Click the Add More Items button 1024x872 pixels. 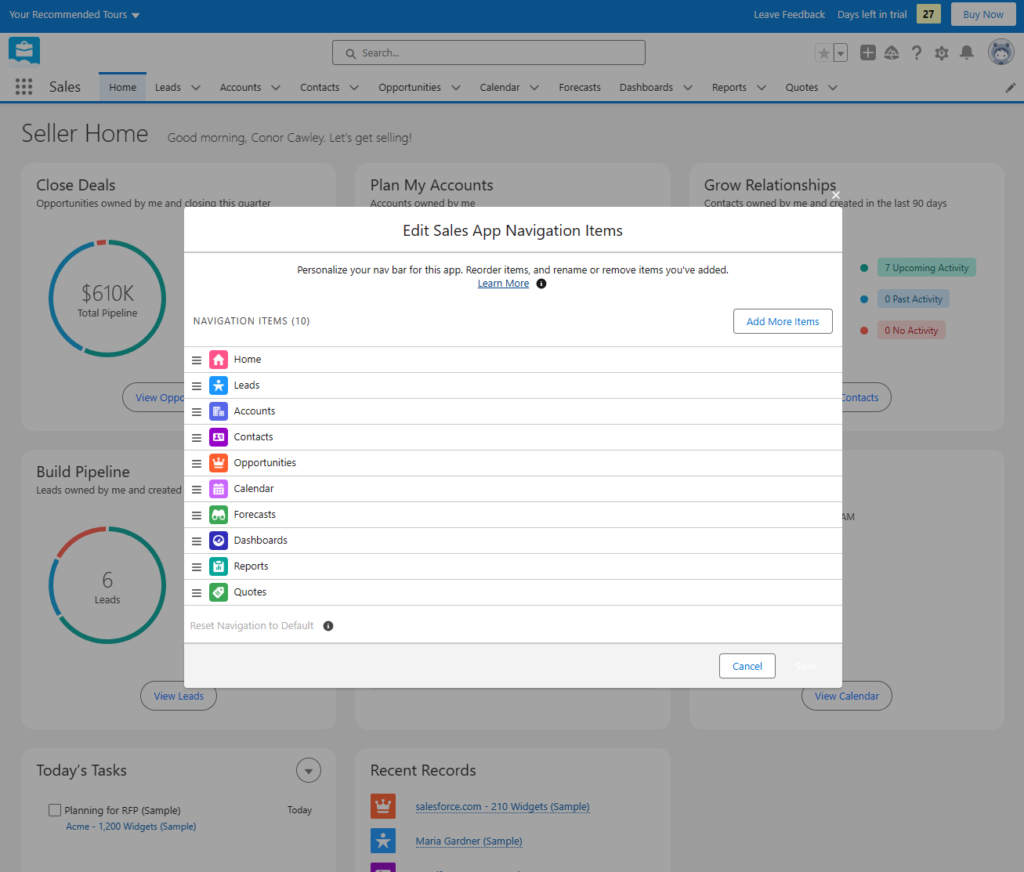click(782, 321)
